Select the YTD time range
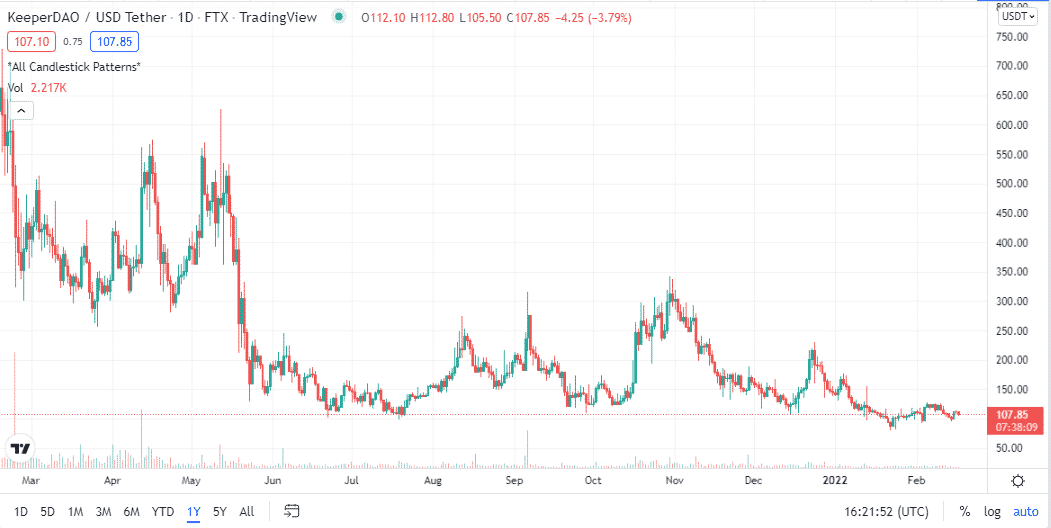The width and height of the screenshot is (1051, 528). click(x=163, y=512)
